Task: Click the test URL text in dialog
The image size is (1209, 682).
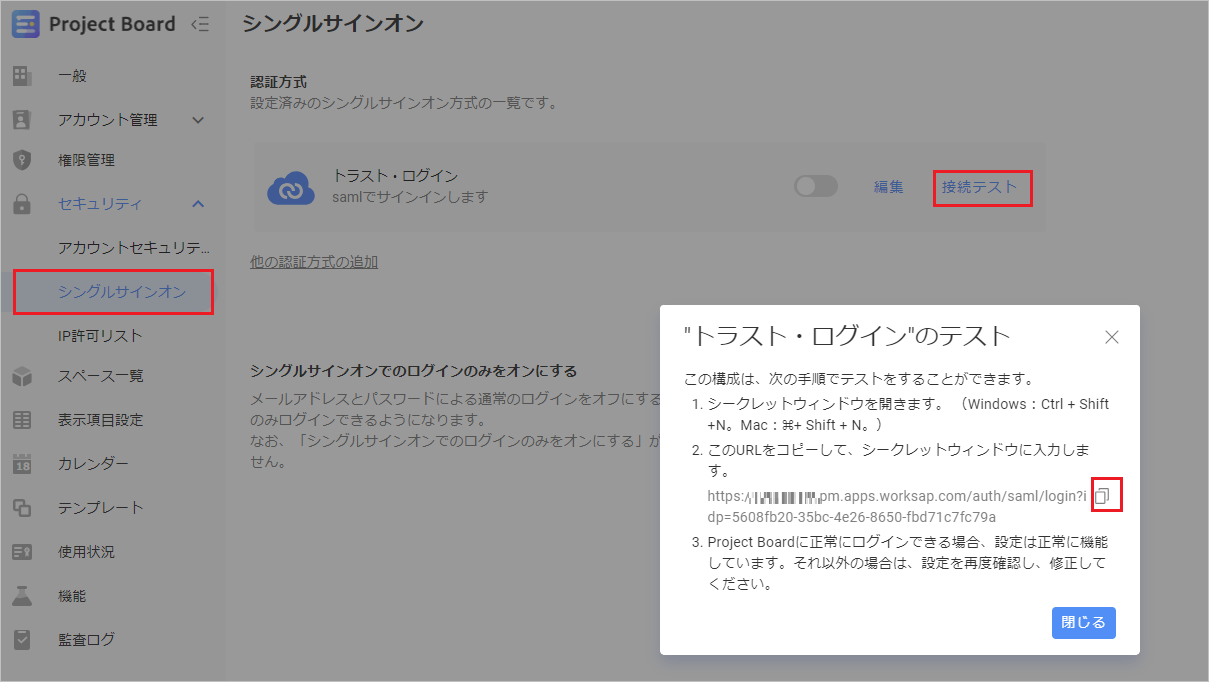Action: (x=897, y=506)
